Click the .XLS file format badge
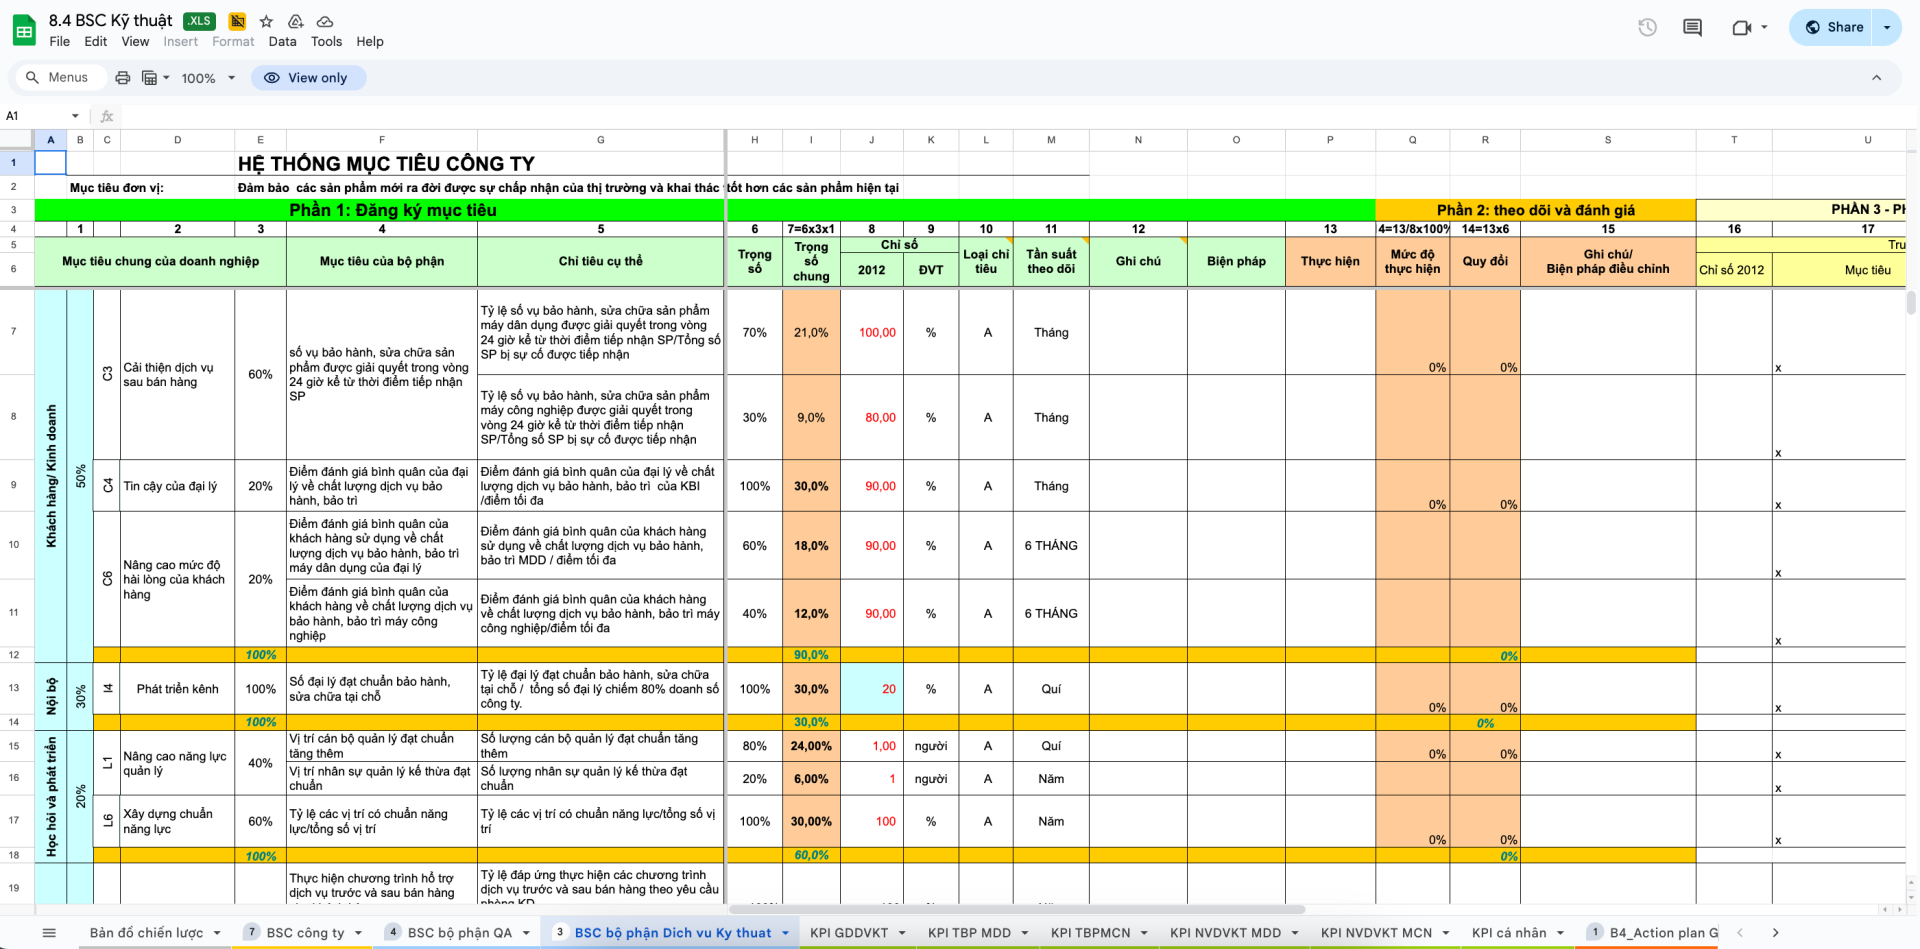Image resolution: width=1920 pixels, height=949 pixels. 200,21
